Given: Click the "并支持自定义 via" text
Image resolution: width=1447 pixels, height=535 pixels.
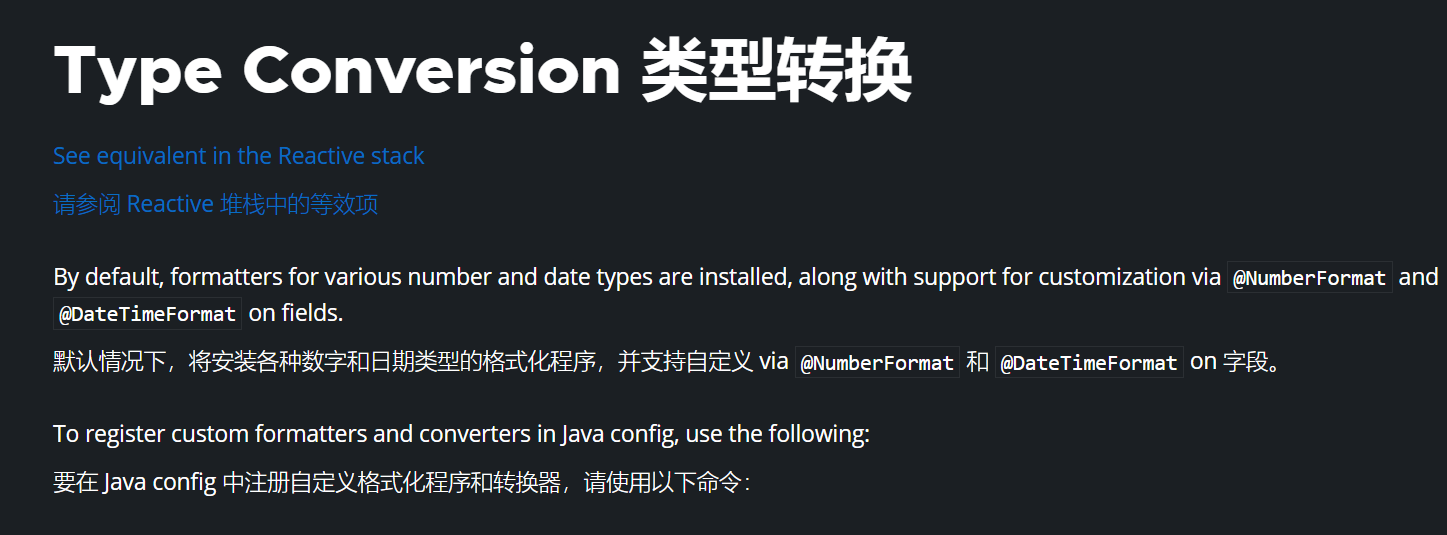Looking at the screenshot, I should tap(703, 362).
